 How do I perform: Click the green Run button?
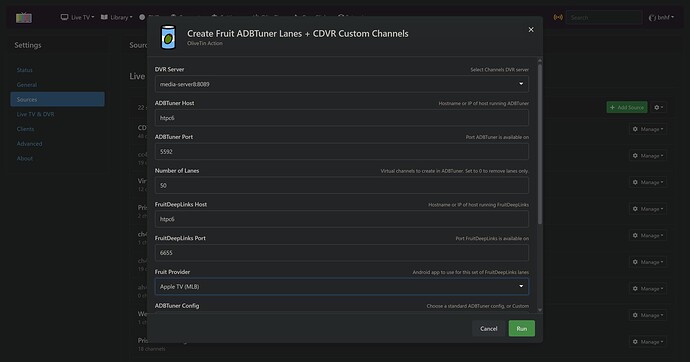coord(521,329)
